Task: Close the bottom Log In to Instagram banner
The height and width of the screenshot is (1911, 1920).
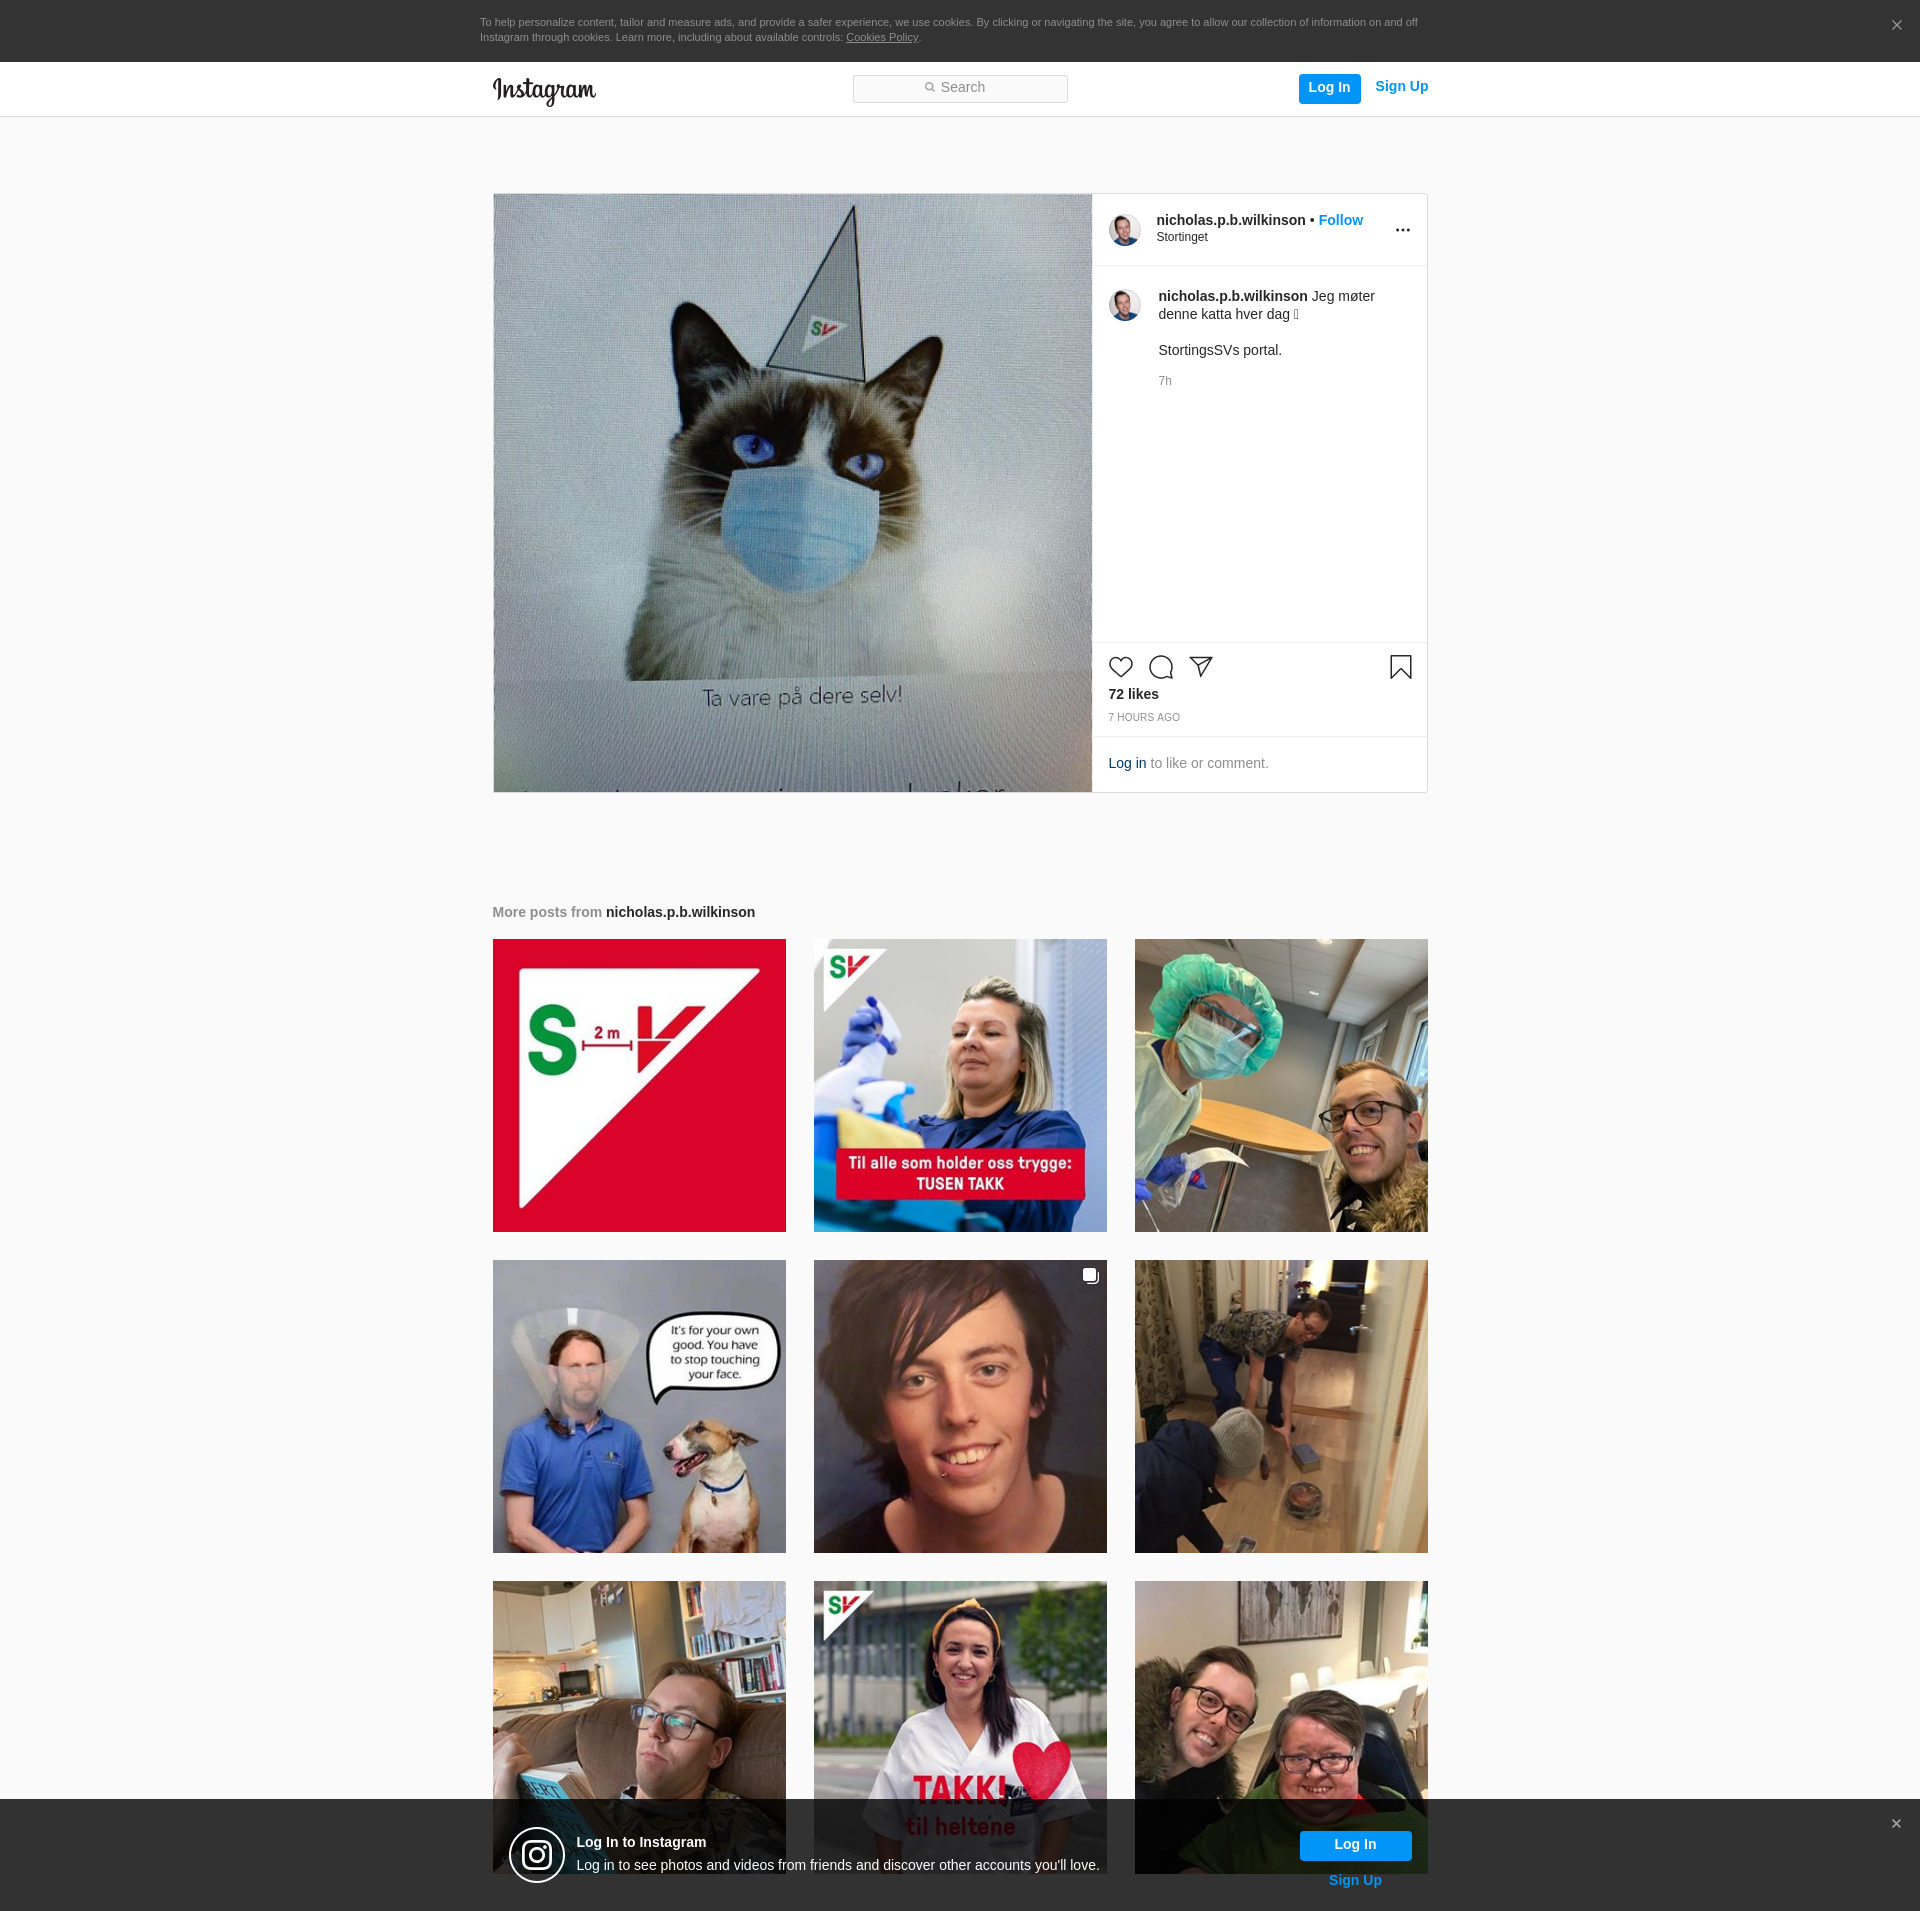Action: [1896, 1824]
